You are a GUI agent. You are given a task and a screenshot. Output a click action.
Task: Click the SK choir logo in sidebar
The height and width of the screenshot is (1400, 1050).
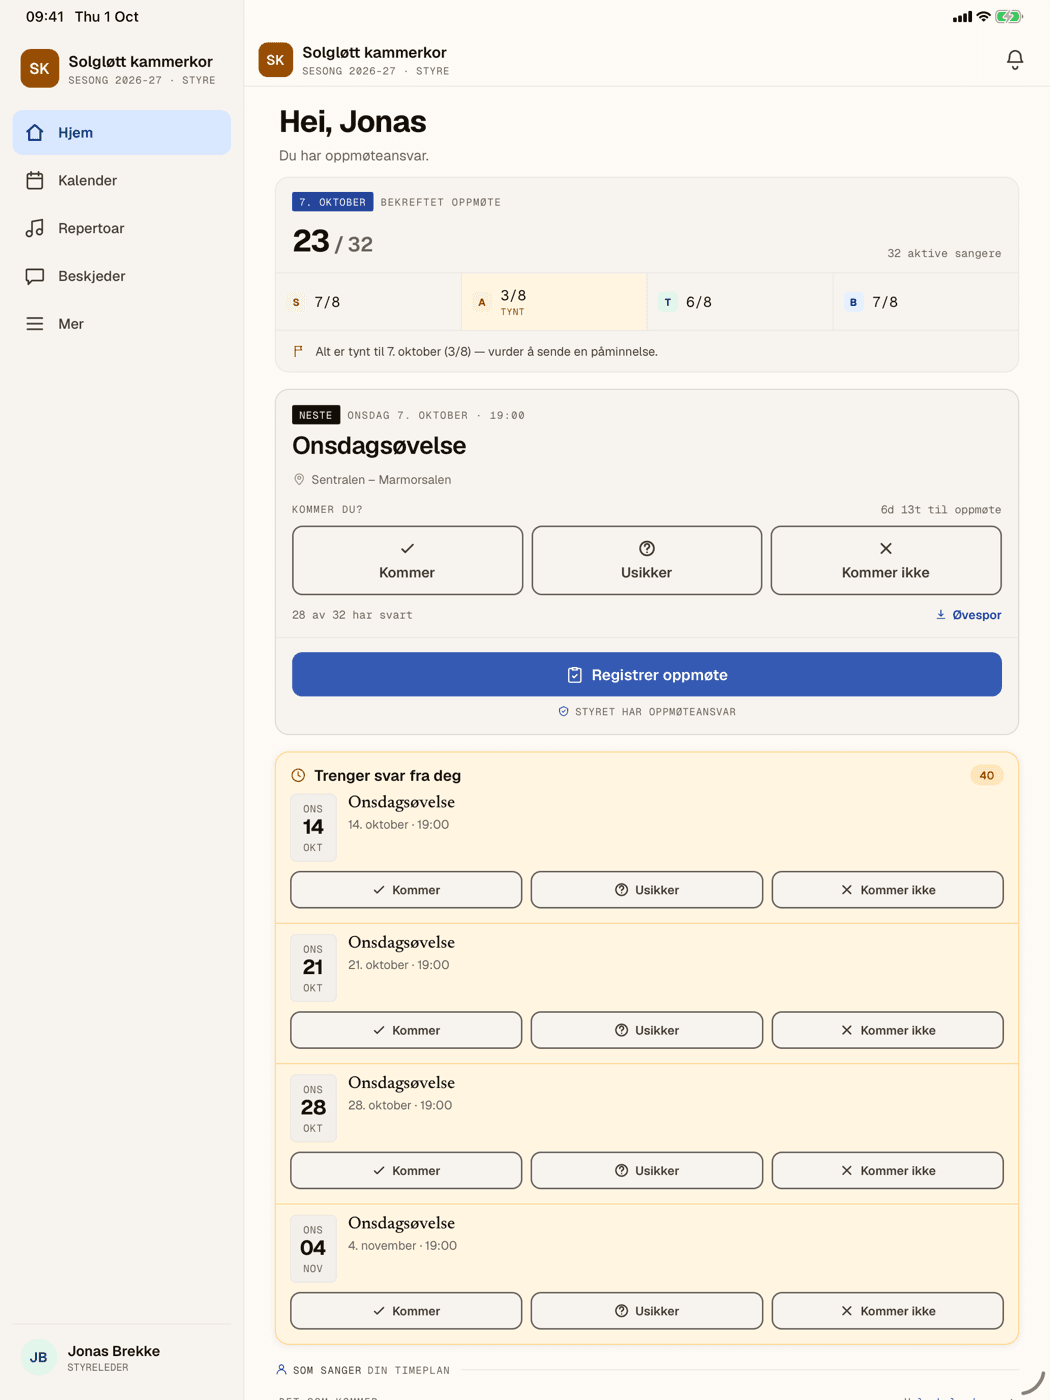click(x=39, y=68)
